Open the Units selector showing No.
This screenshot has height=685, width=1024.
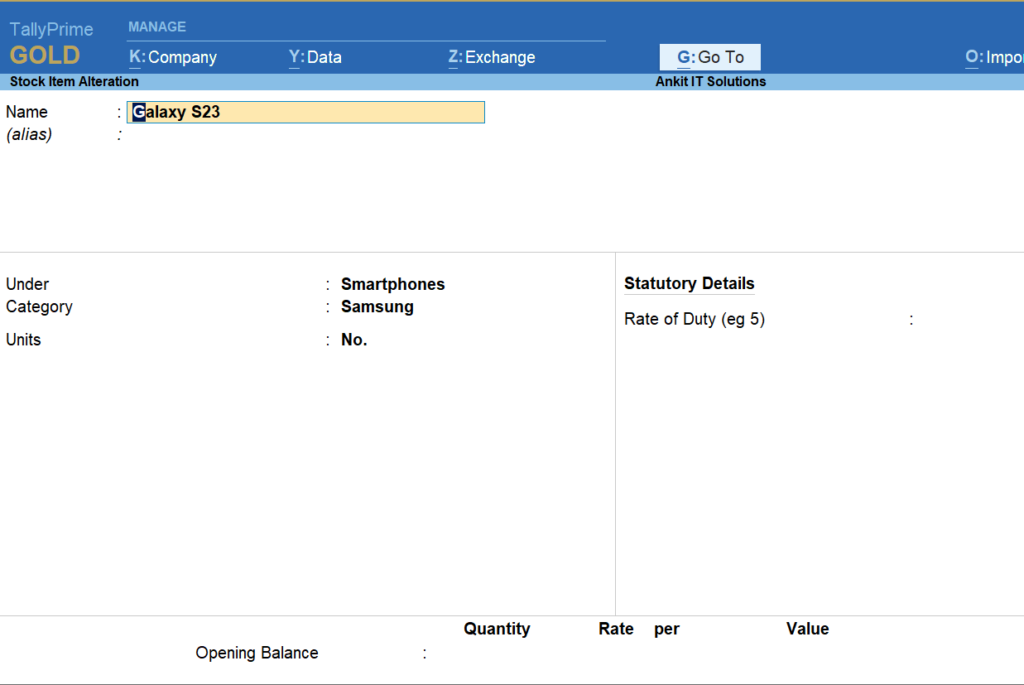355,339
